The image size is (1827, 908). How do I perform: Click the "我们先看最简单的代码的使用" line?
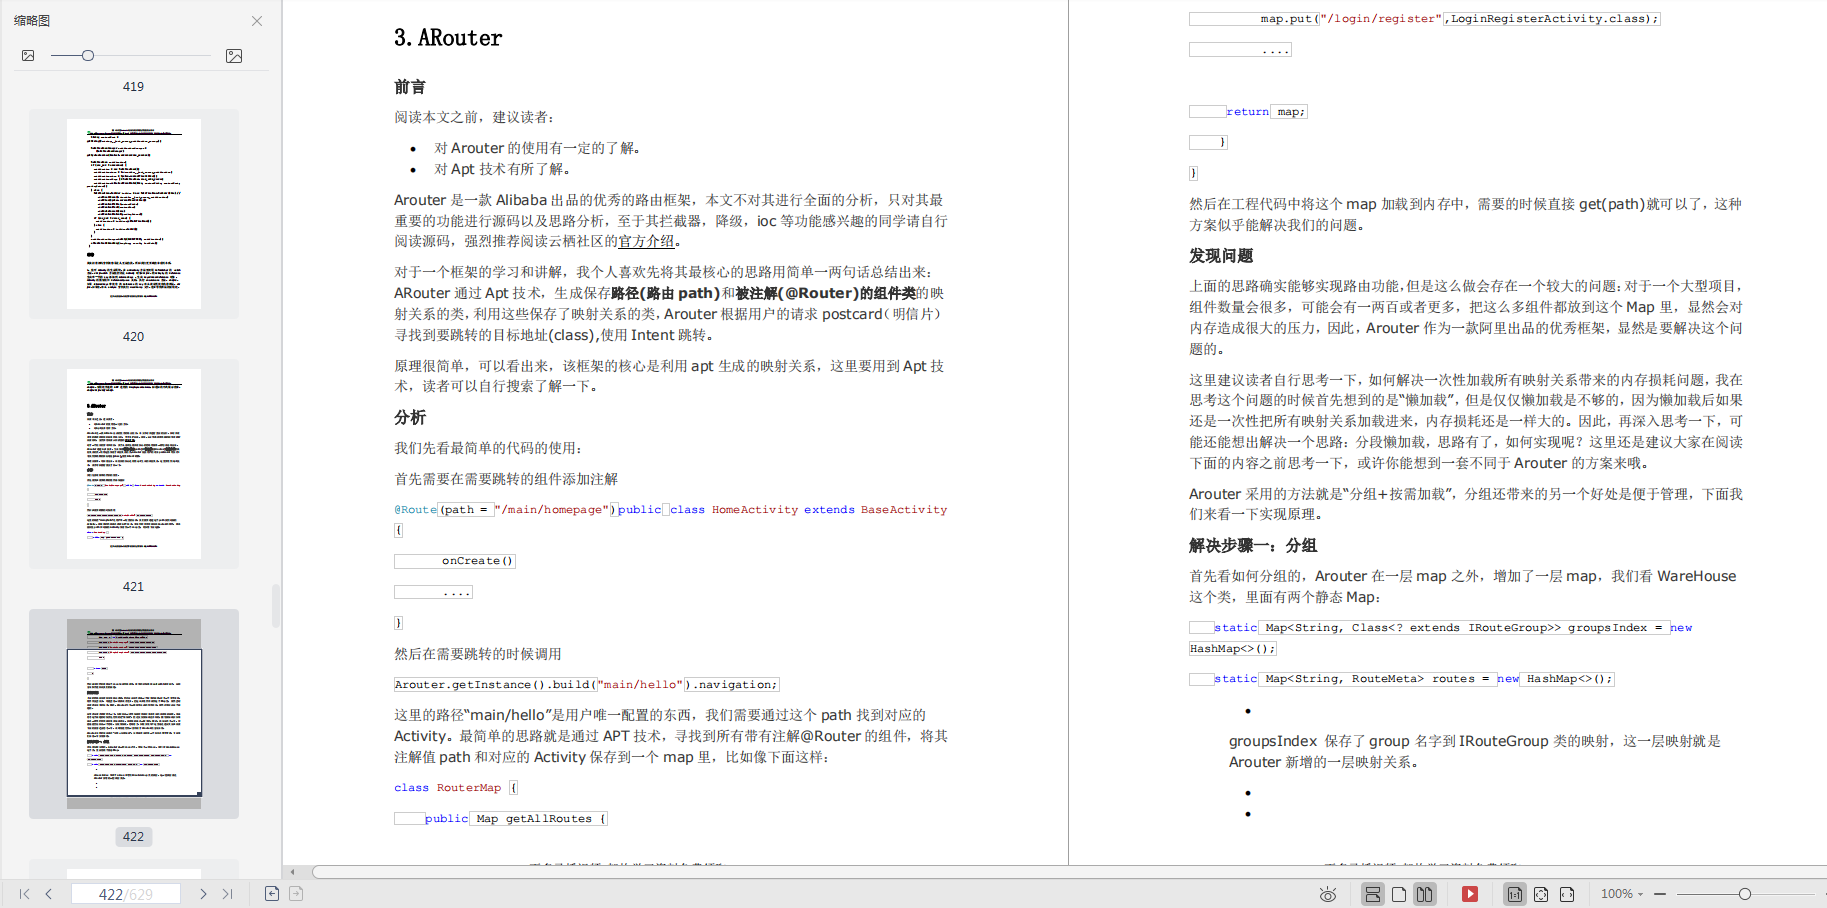point(488,448)
